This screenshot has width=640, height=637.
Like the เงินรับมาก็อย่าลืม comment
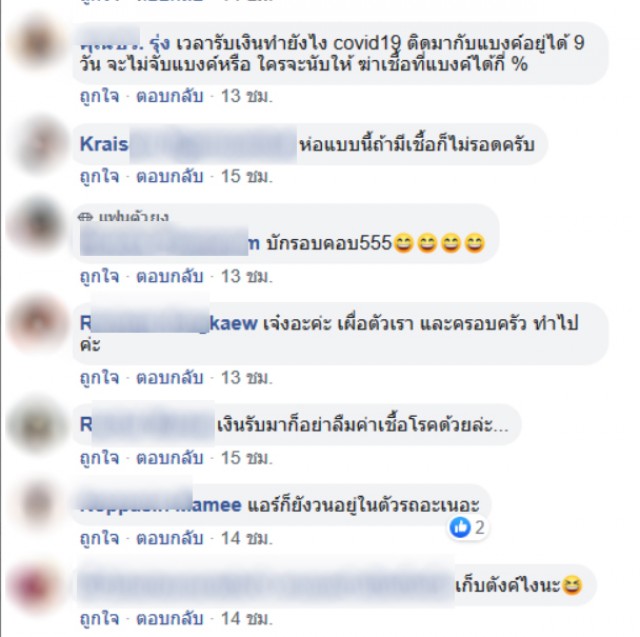100,458
